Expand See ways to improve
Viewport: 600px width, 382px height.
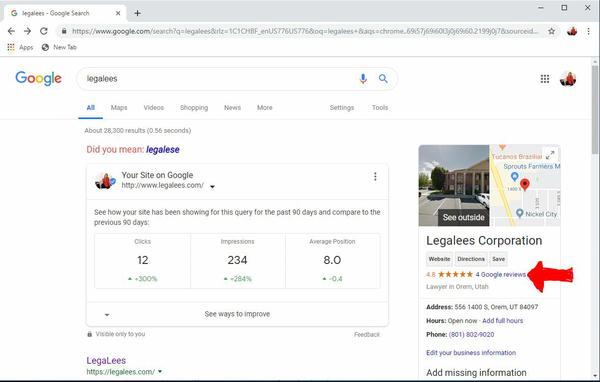pos(237,314)
